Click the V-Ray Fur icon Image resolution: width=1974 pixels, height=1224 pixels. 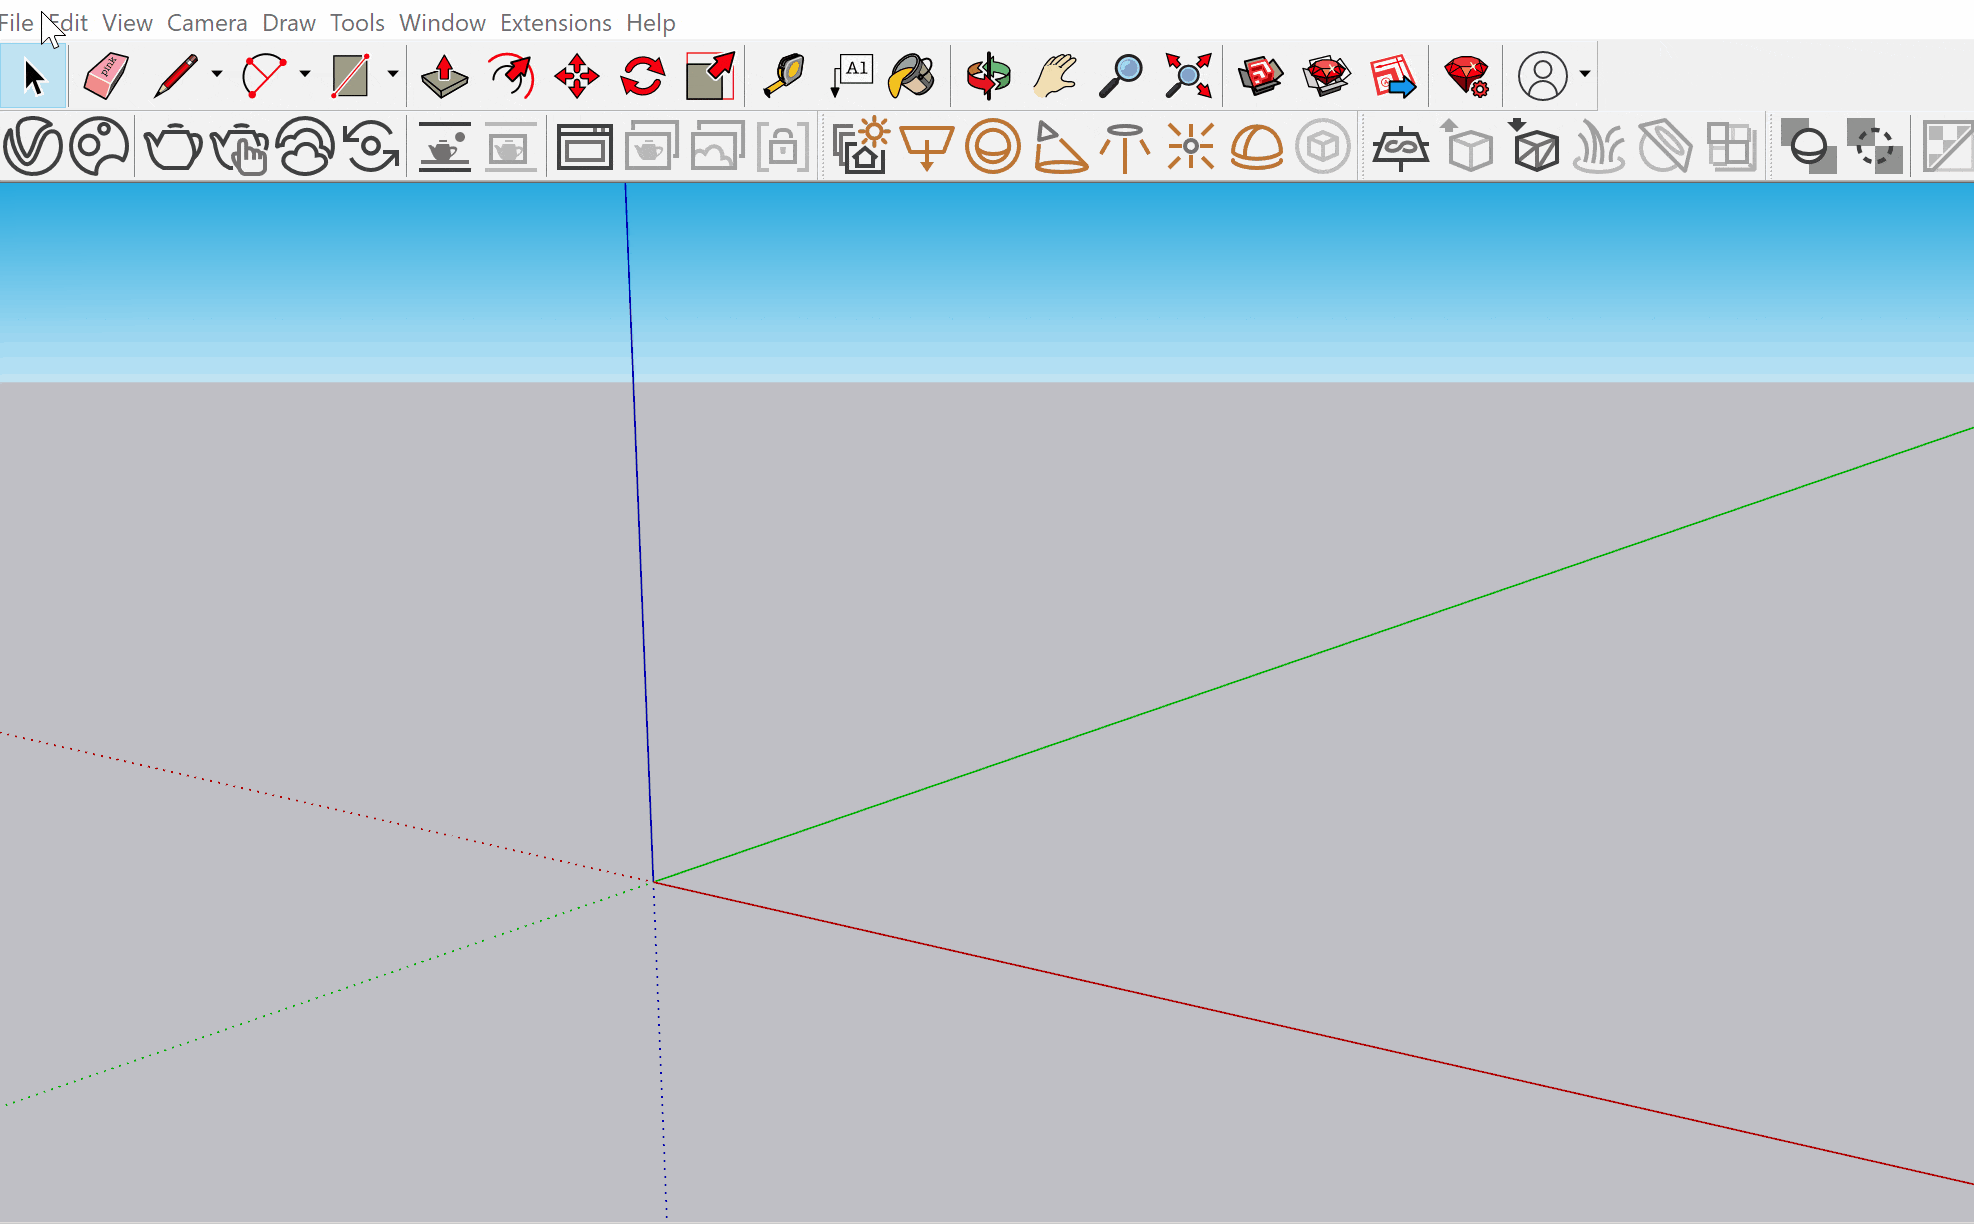click(x=1599, y=147)
